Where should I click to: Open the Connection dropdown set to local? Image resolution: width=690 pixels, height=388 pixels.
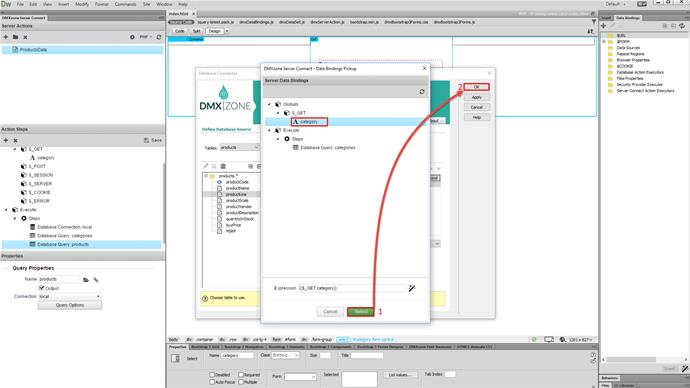pos(70,296)
